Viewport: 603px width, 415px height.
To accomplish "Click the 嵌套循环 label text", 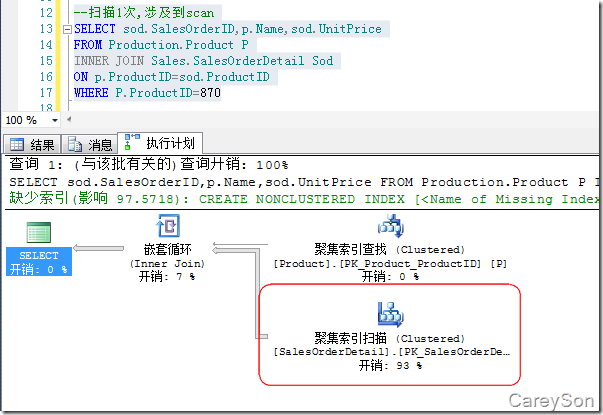I will pos(168,250).
